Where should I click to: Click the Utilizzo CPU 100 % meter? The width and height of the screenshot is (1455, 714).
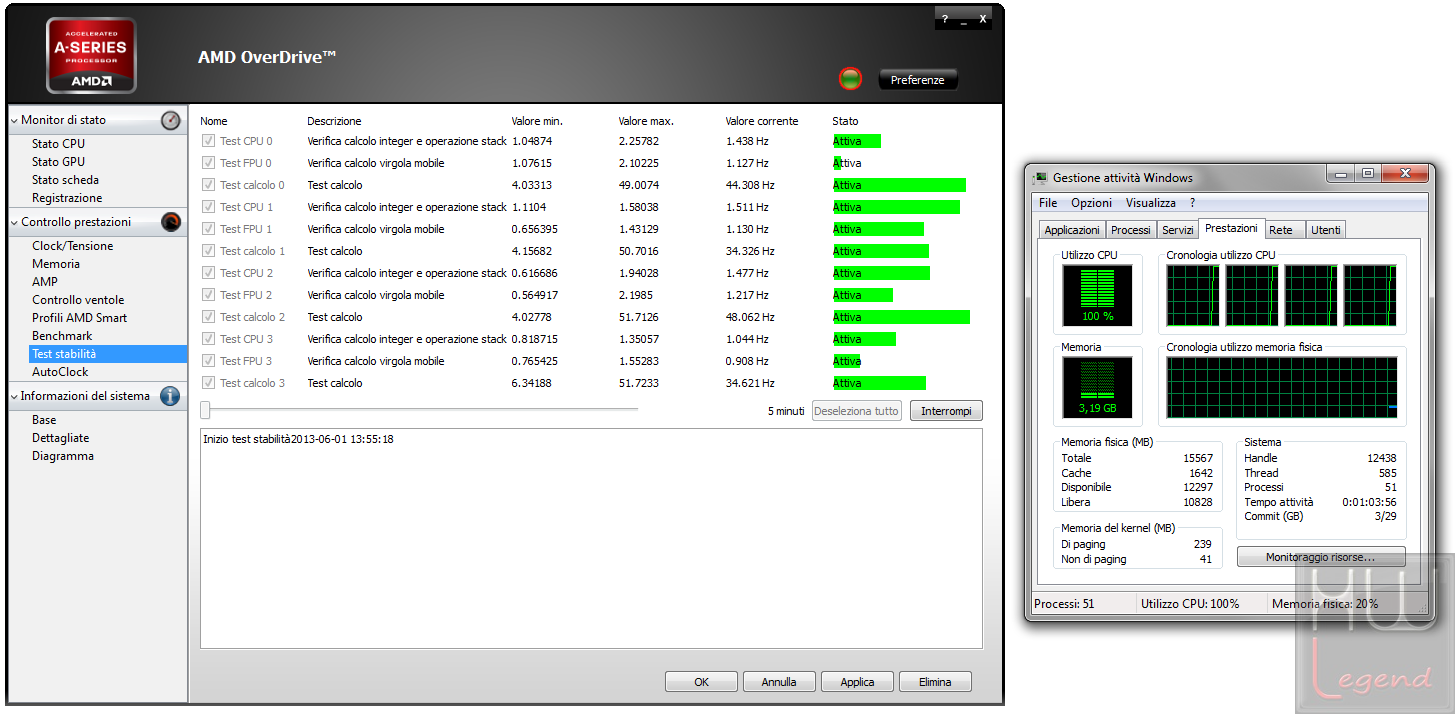pyautogui.click(x=1097, y=295)
